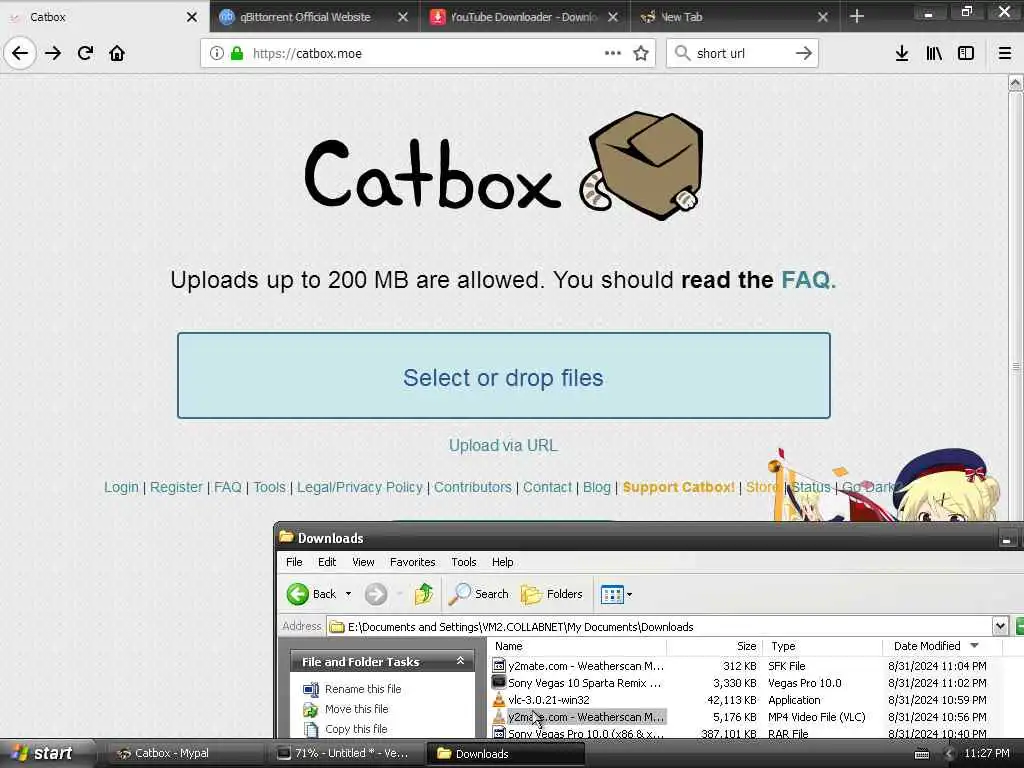Open a new browser tab with plus
This screenshot has width=1024, height=768.
click(857, 16)
